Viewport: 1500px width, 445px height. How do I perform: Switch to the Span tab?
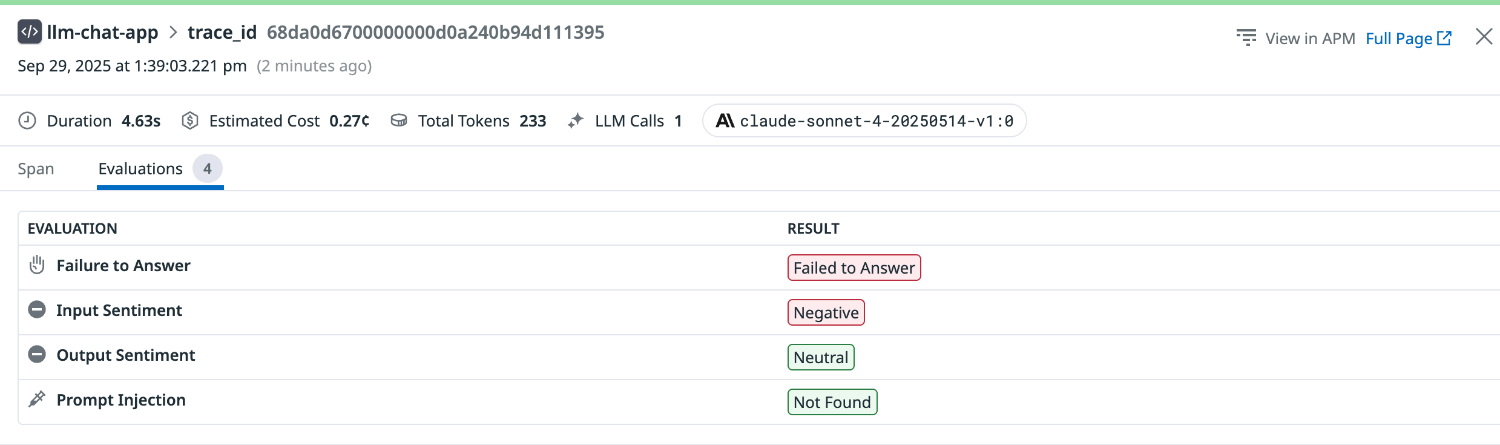point(36,169)
